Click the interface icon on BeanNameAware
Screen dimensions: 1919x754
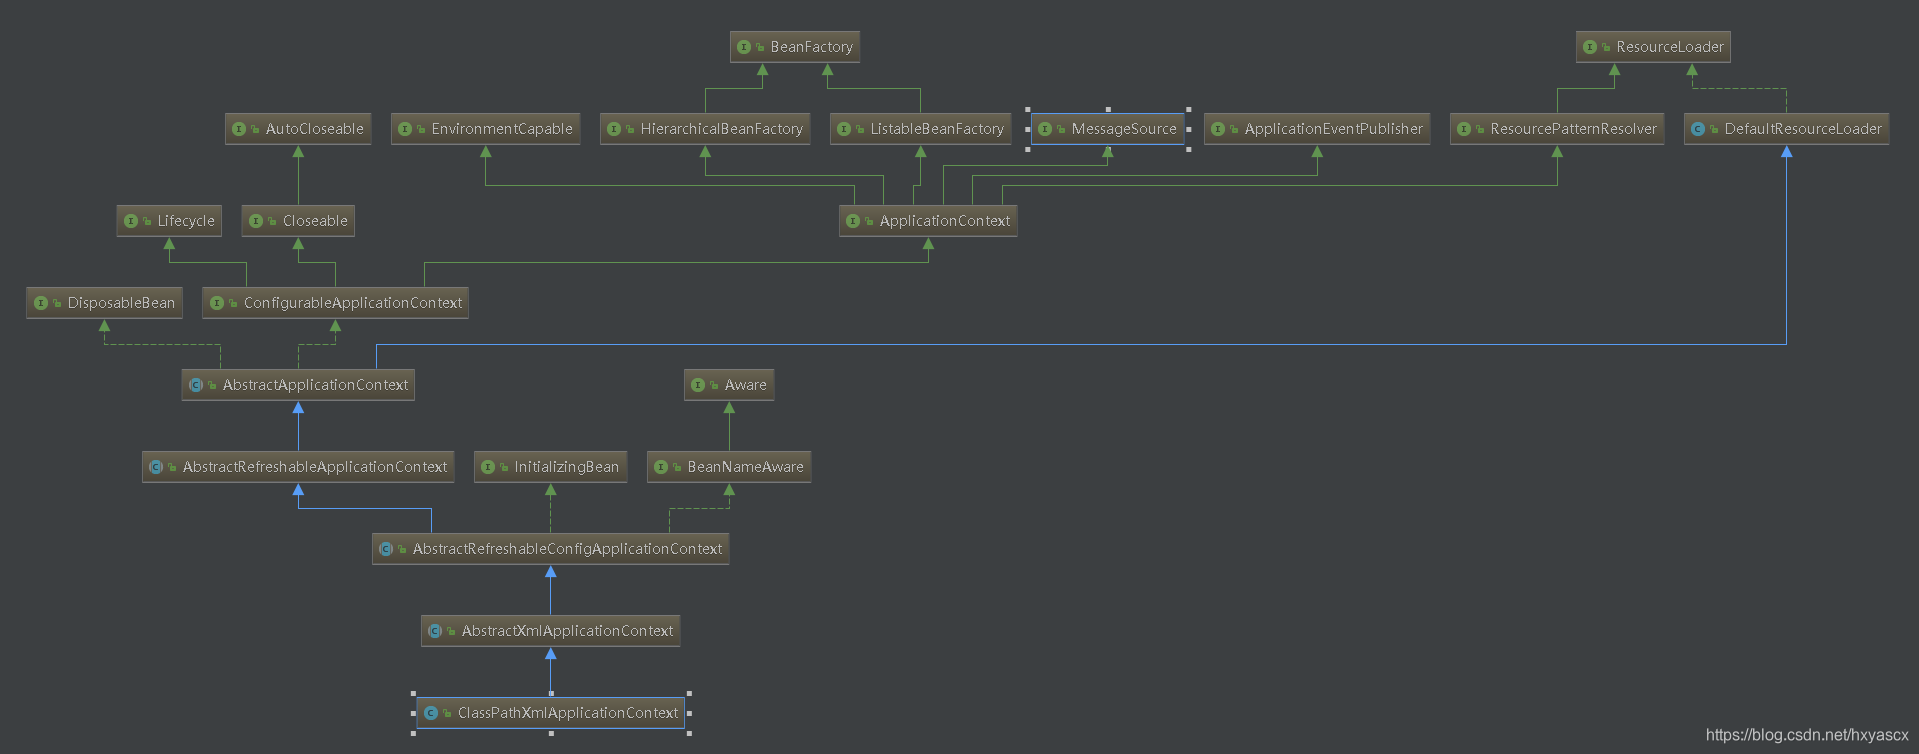click(661, 467)
